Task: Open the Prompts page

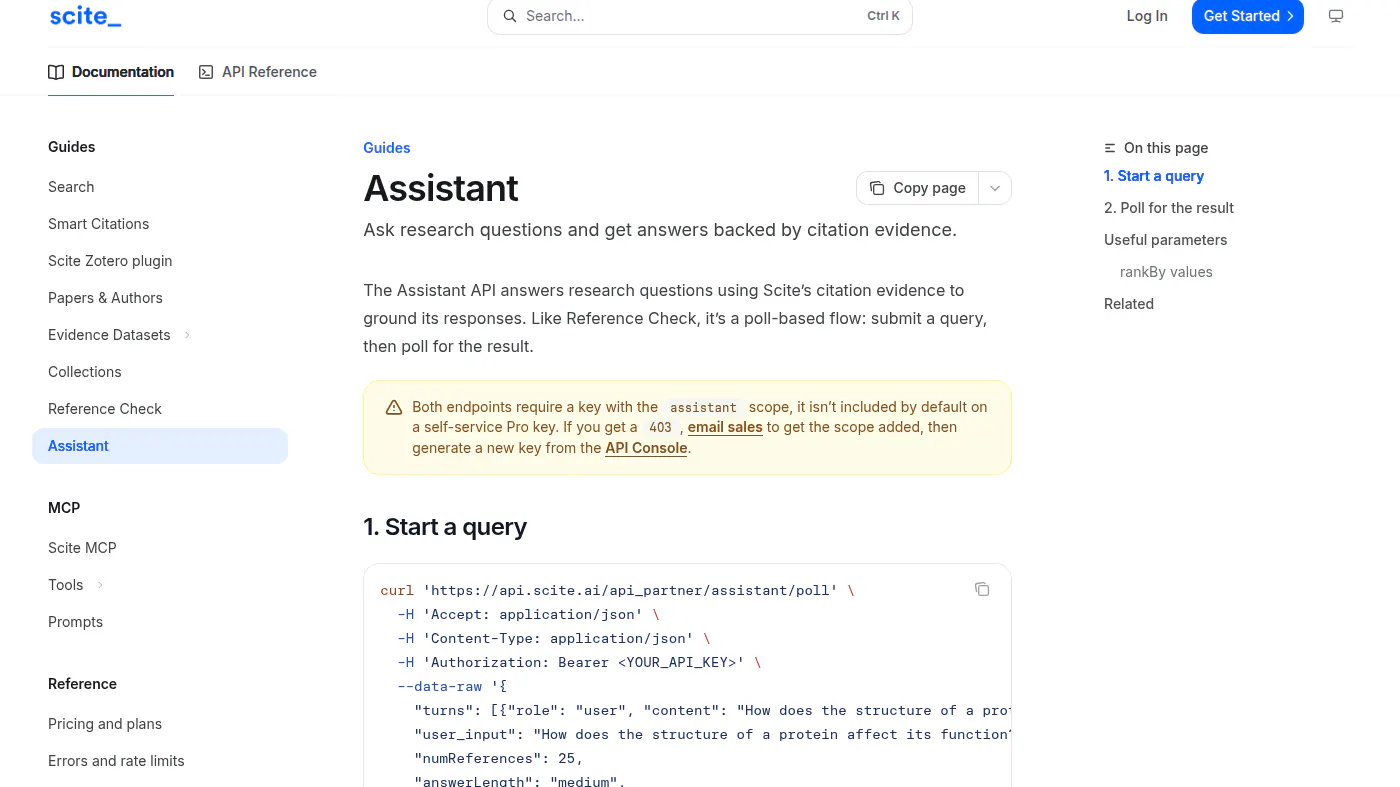Action: click(x=76, y=622)
